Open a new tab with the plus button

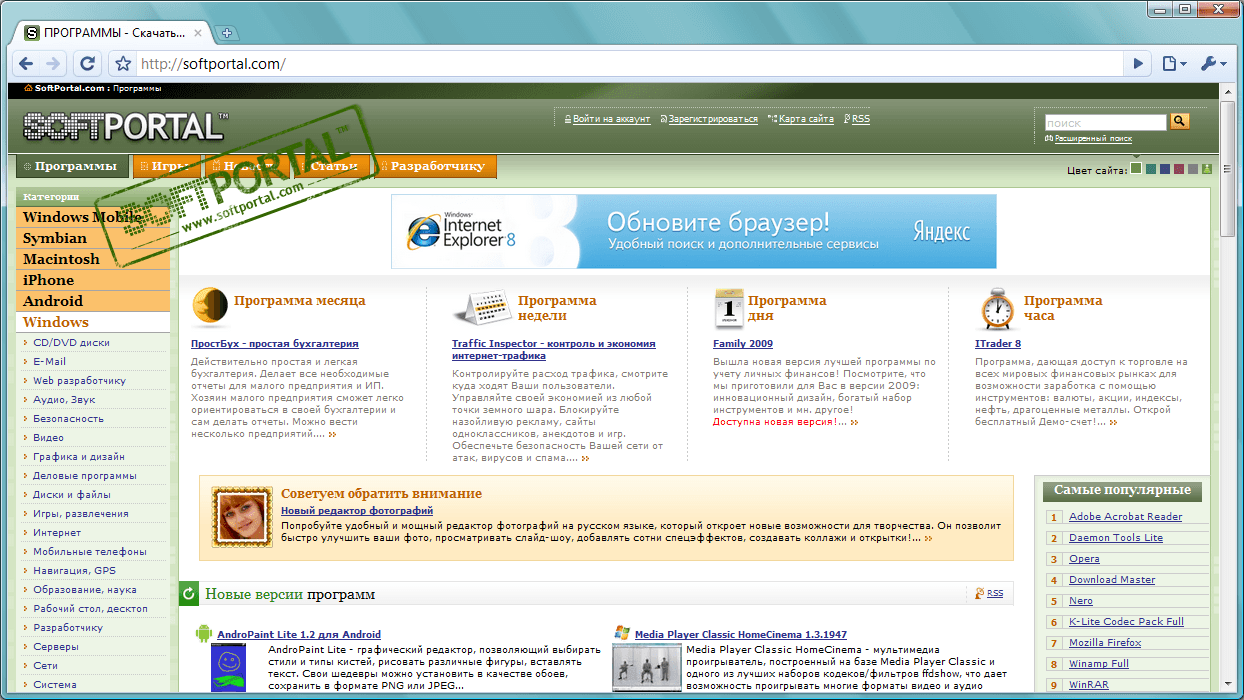(226, 33)
